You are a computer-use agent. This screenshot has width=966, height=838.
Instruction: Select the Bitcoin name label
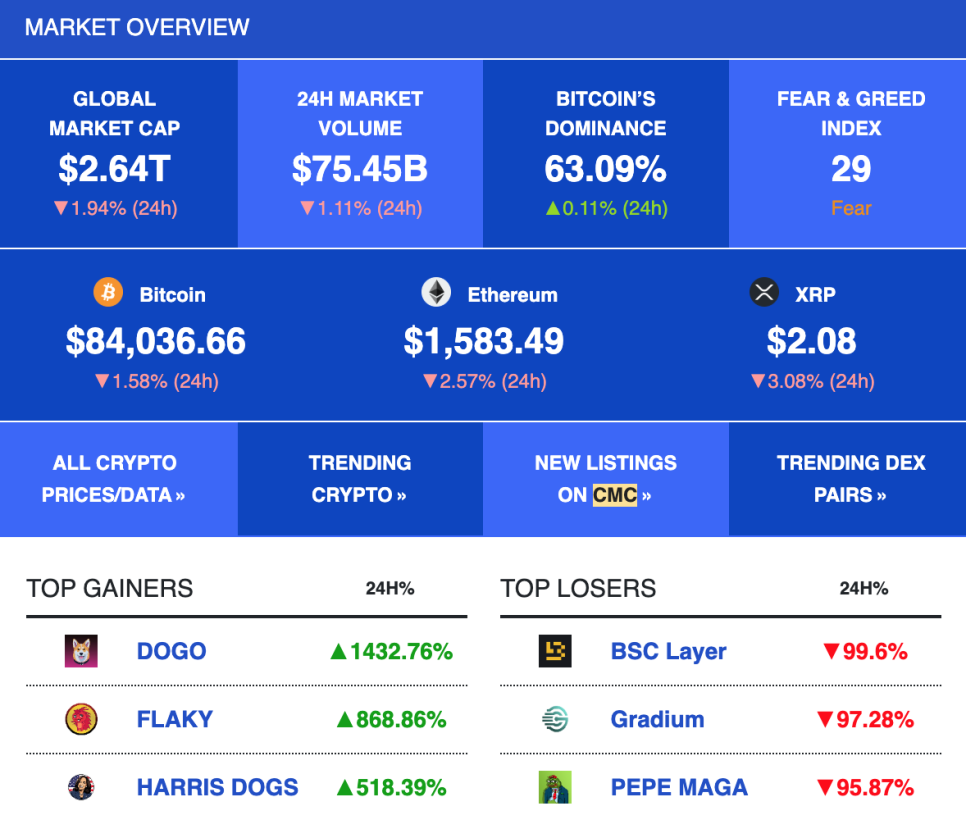172,295
